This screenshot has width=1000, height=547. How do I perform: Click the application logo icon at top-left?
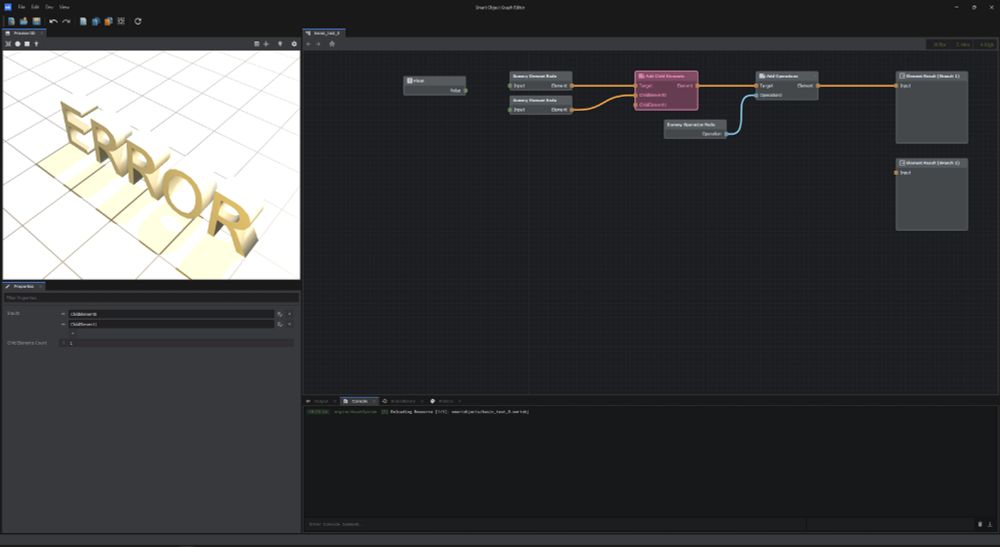pos(8,7)
